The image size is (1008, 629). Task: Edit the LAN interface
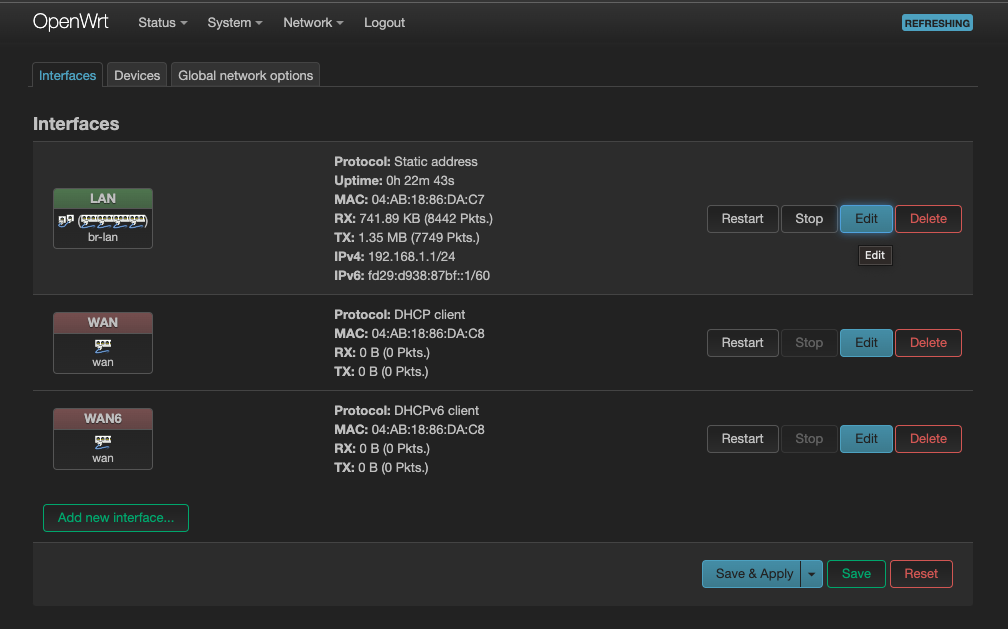(x=866, y=219)
